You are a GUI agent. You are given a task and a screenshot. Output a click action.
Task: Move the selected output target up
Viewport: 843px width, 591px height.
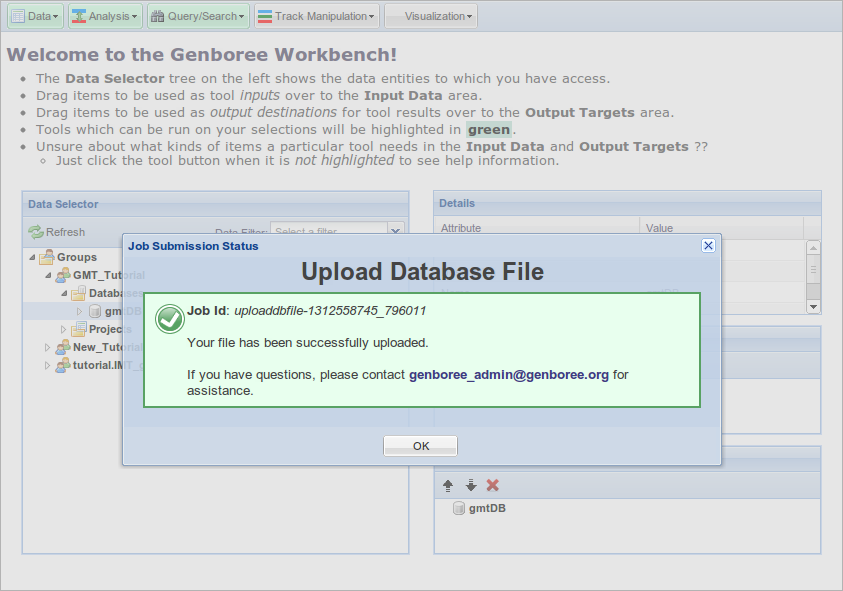448,486
